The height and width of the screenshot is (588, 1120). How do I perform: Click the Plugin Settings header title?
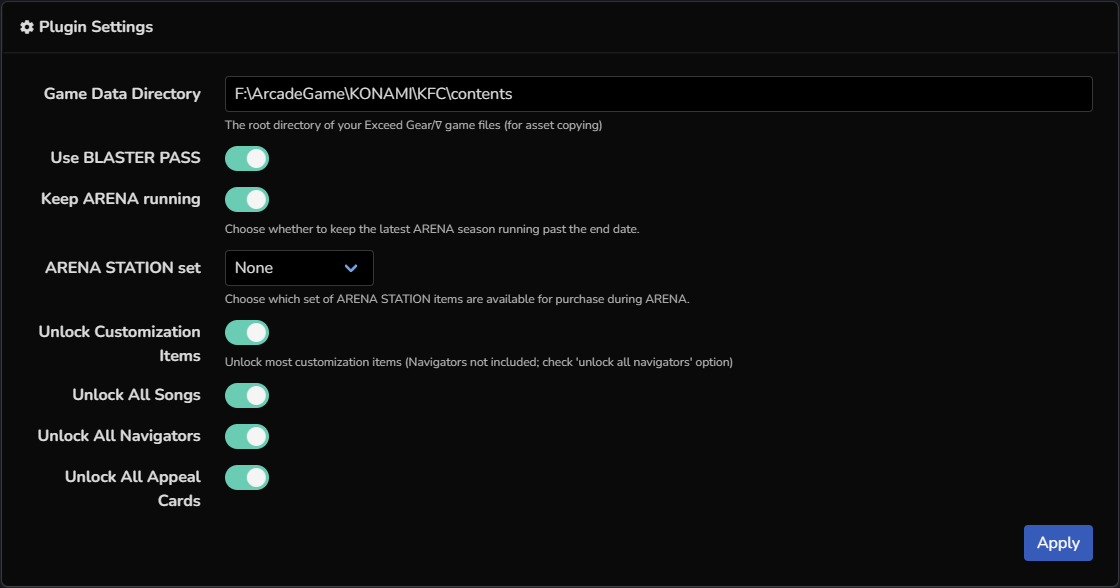[96, 27]
